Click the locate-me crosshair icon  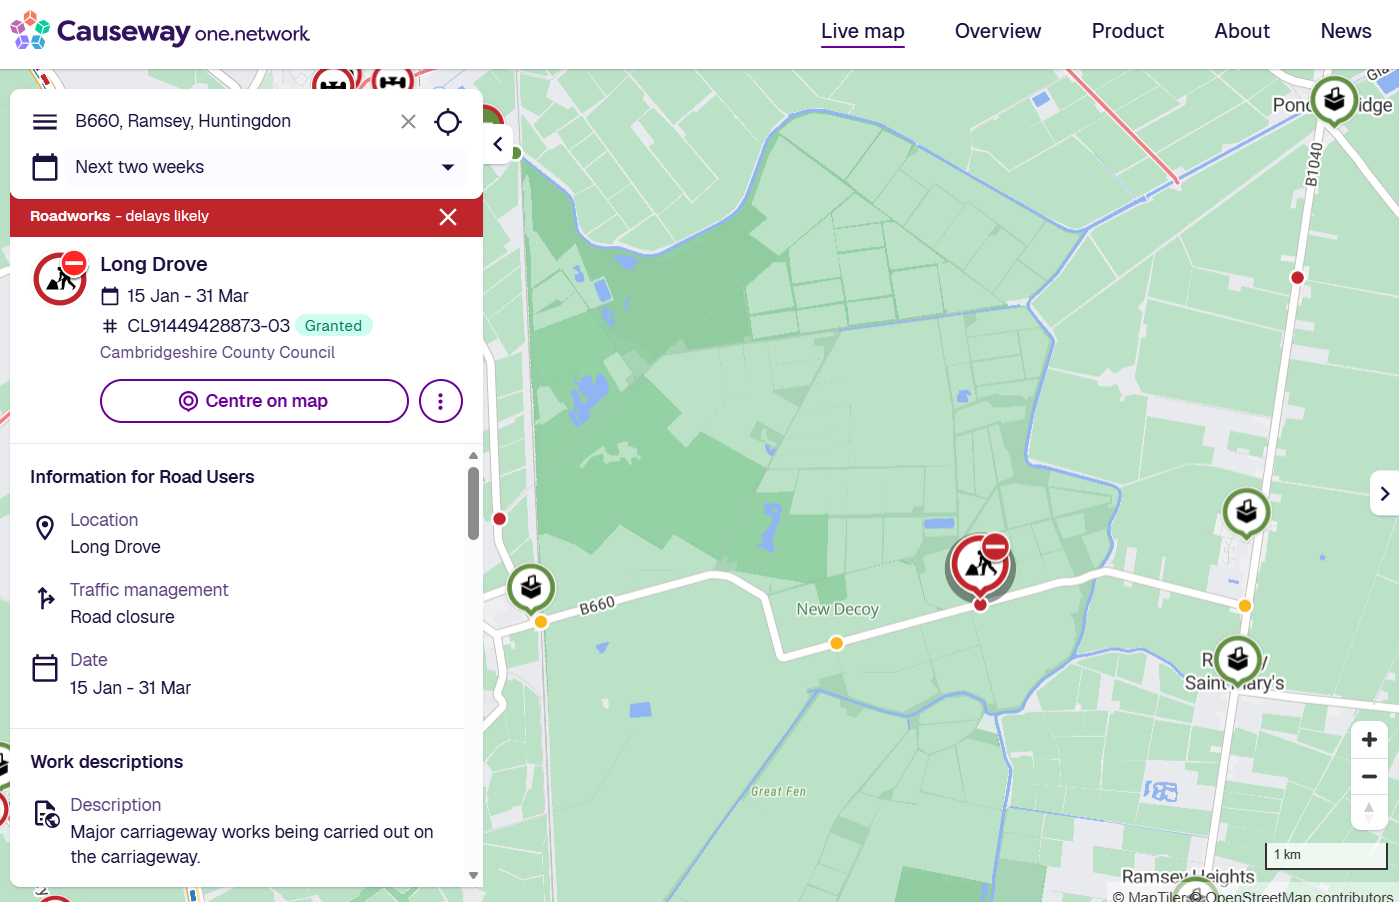tap(448, 122)
